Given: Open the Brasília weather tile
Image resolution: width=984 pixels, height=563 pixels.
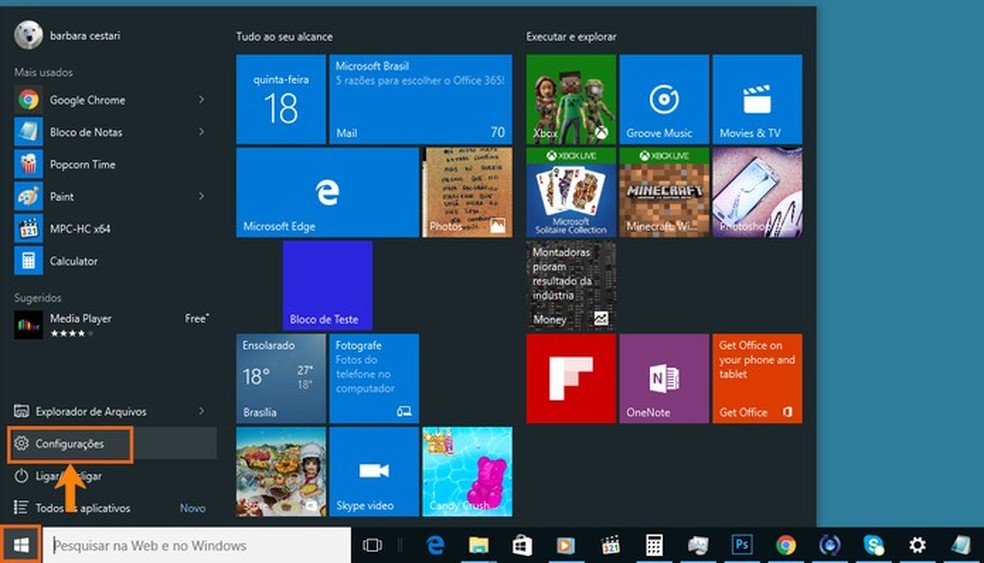Looking at the screenshot, I should pos(281,378).
